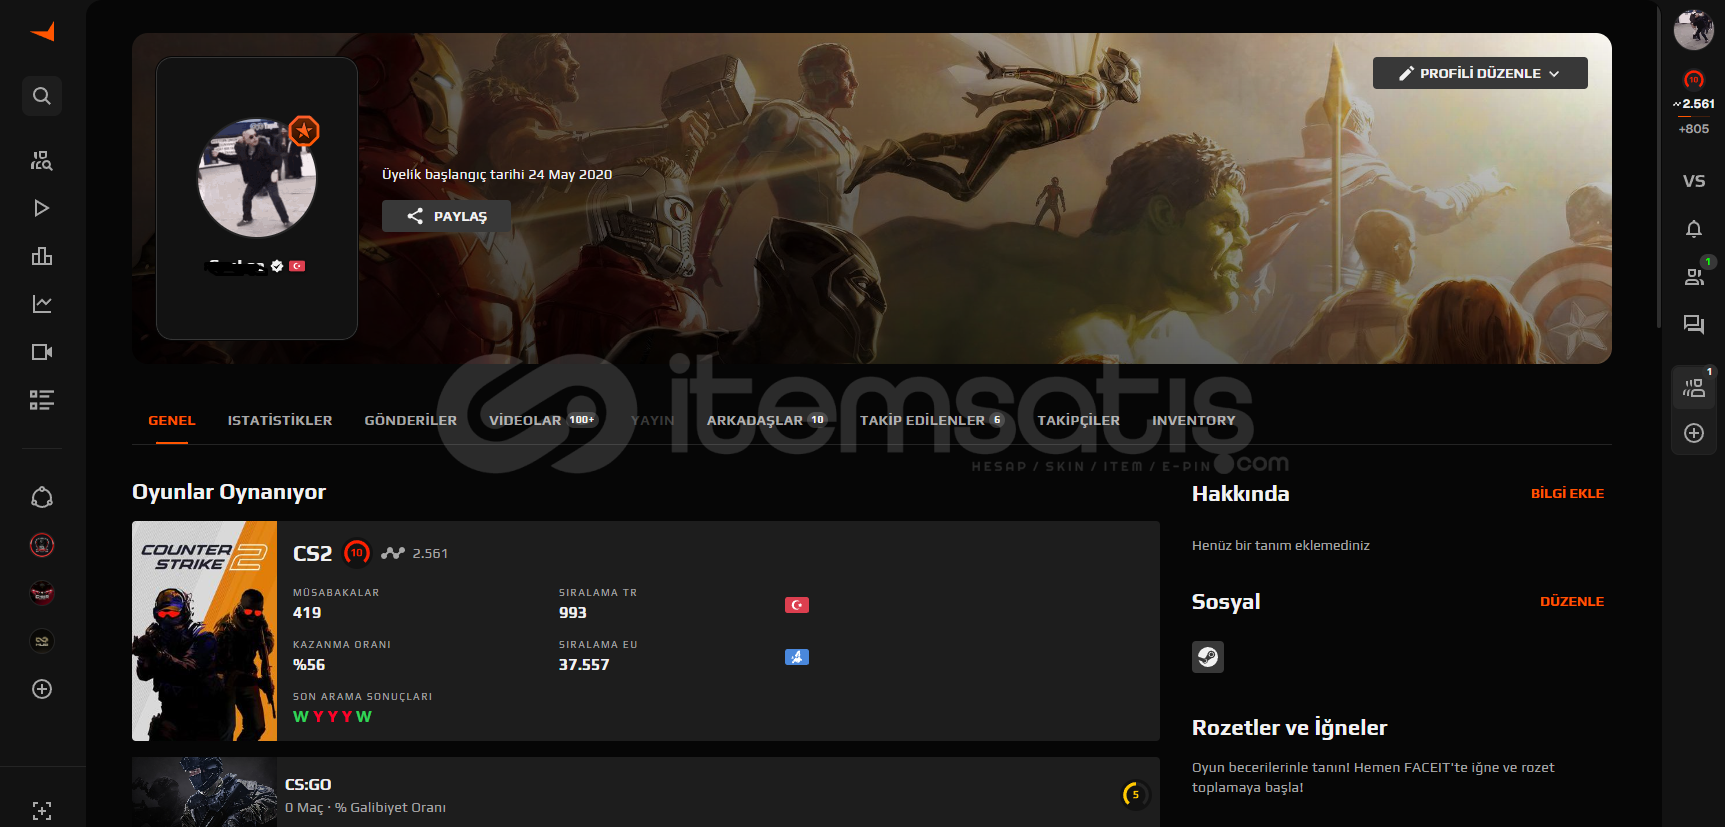Open the Gönderiler tab
This screenshot has height=827, width=1725.
coord(411,420)
